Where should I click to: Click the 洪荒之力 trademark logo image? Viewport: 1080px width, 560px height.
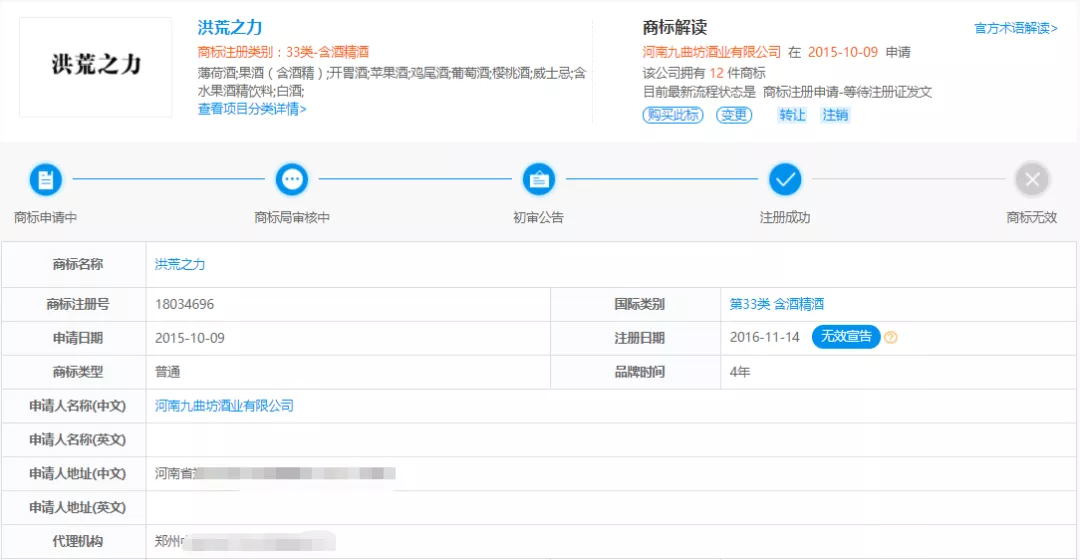[96, 66]
